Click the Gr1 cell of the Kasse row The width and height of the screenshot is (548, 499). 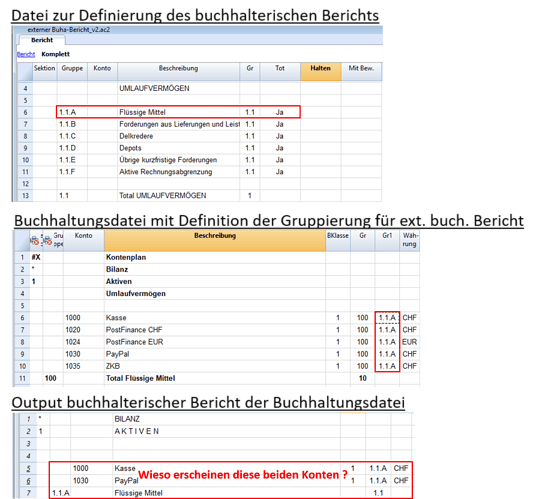point(387,318)
